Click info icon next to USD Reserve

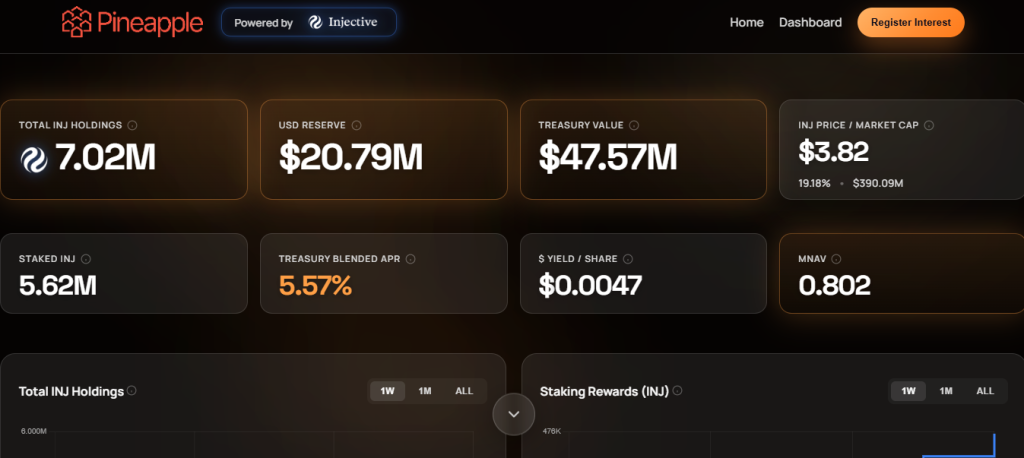(x=357, y=125)
